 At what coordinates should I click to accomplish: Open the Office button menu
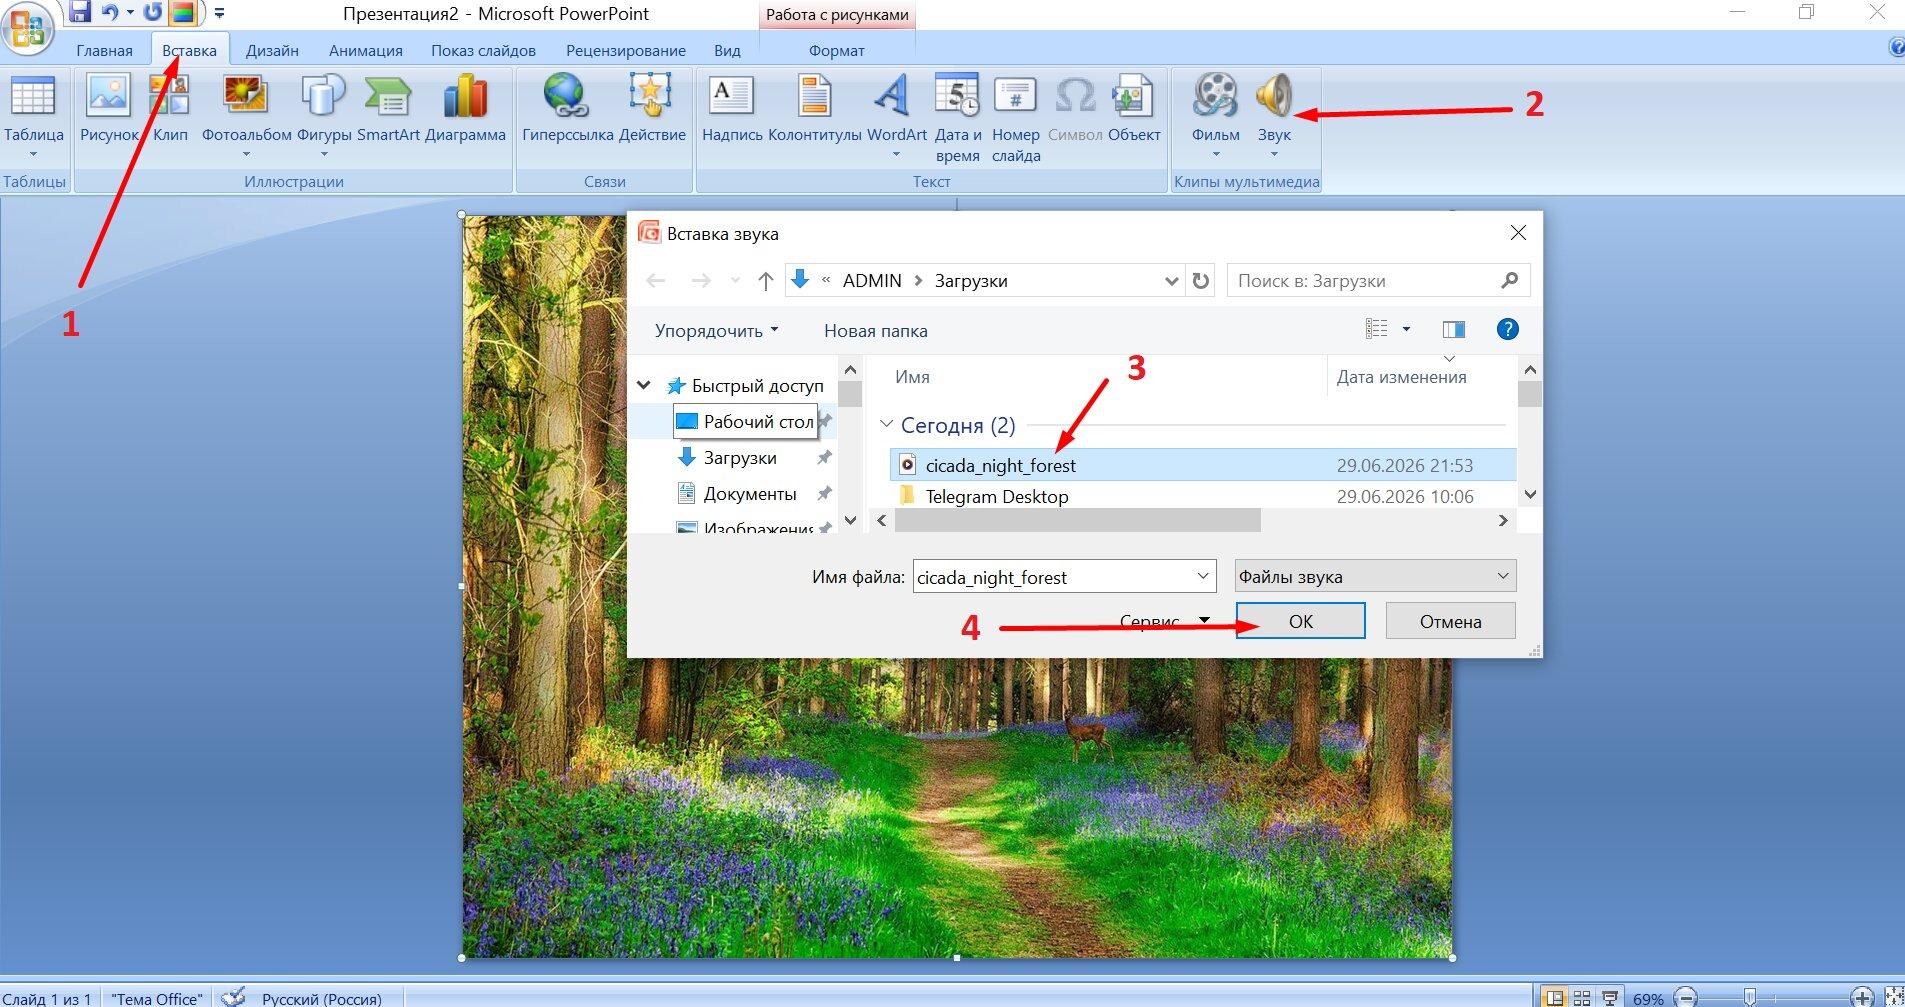coord(27,27)
